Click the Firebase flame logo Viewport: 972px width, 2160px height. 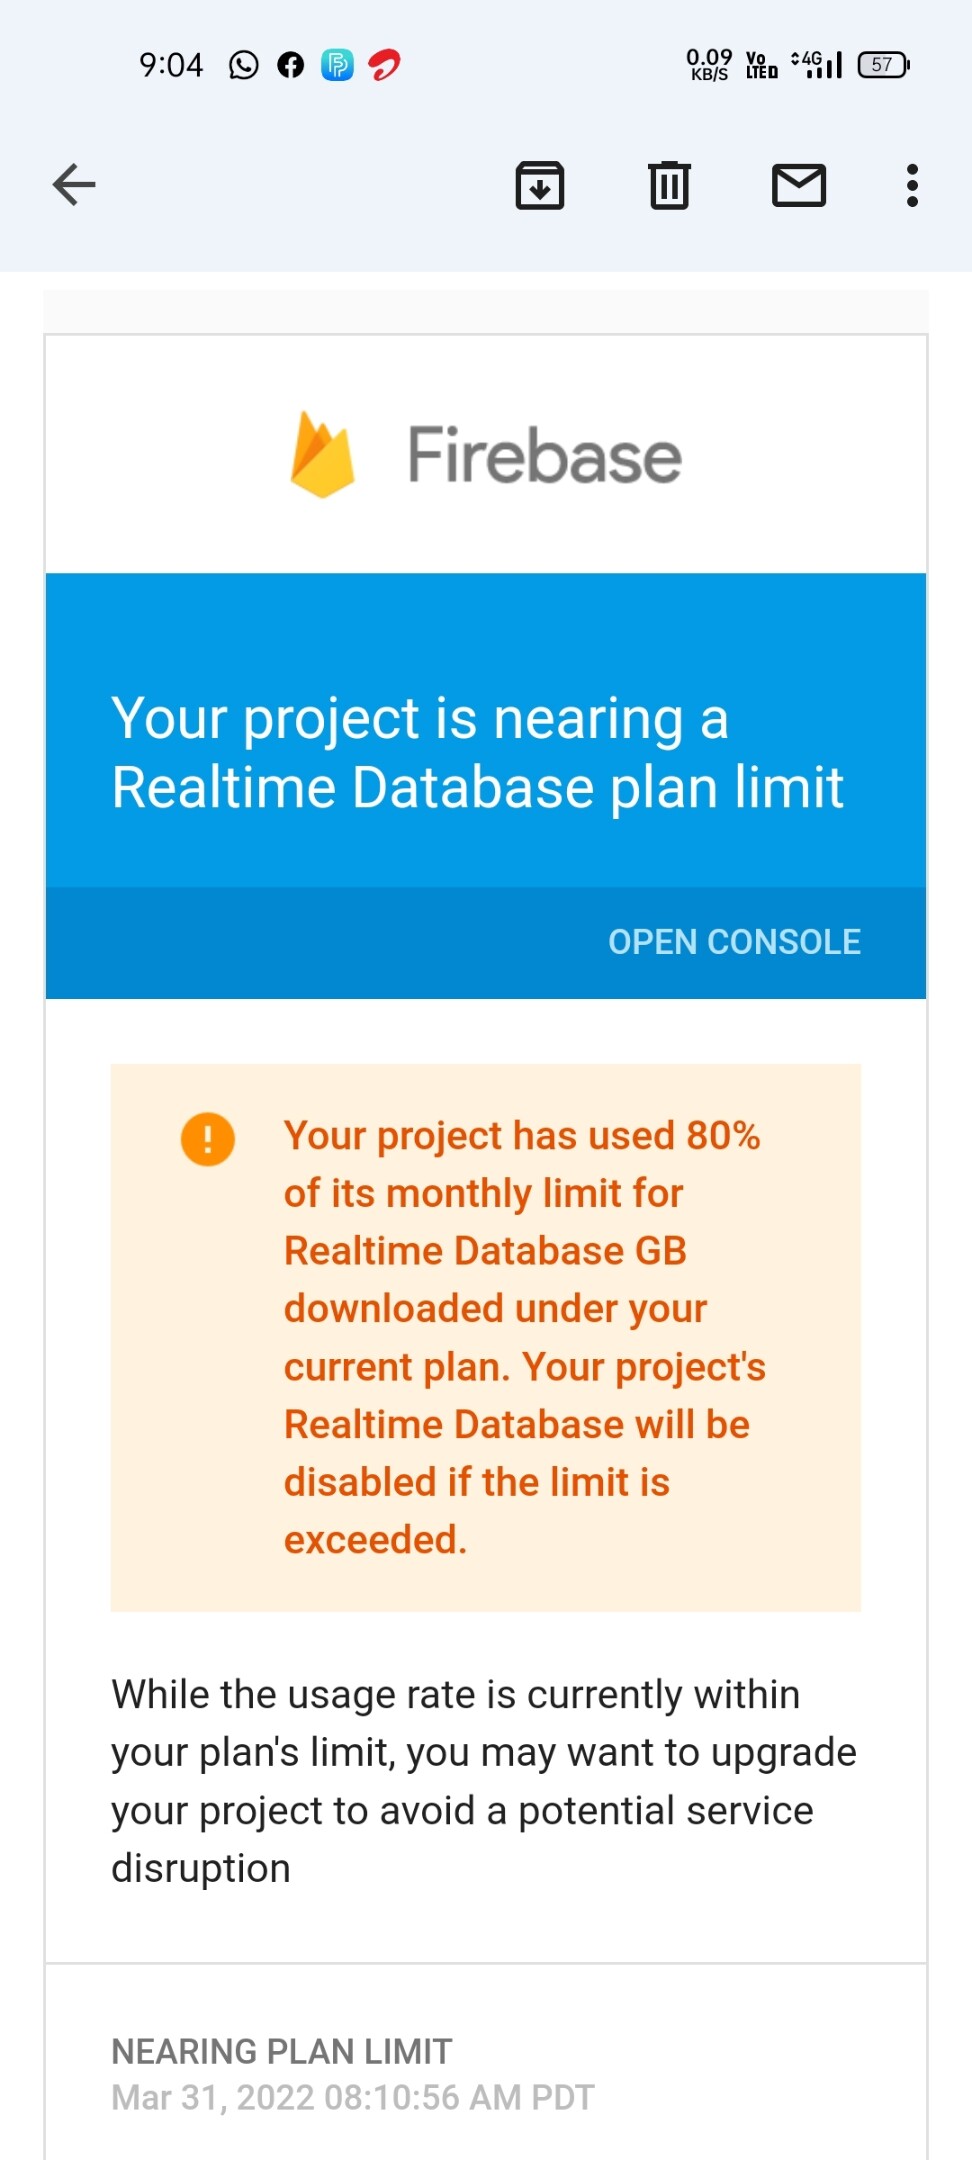322,455
